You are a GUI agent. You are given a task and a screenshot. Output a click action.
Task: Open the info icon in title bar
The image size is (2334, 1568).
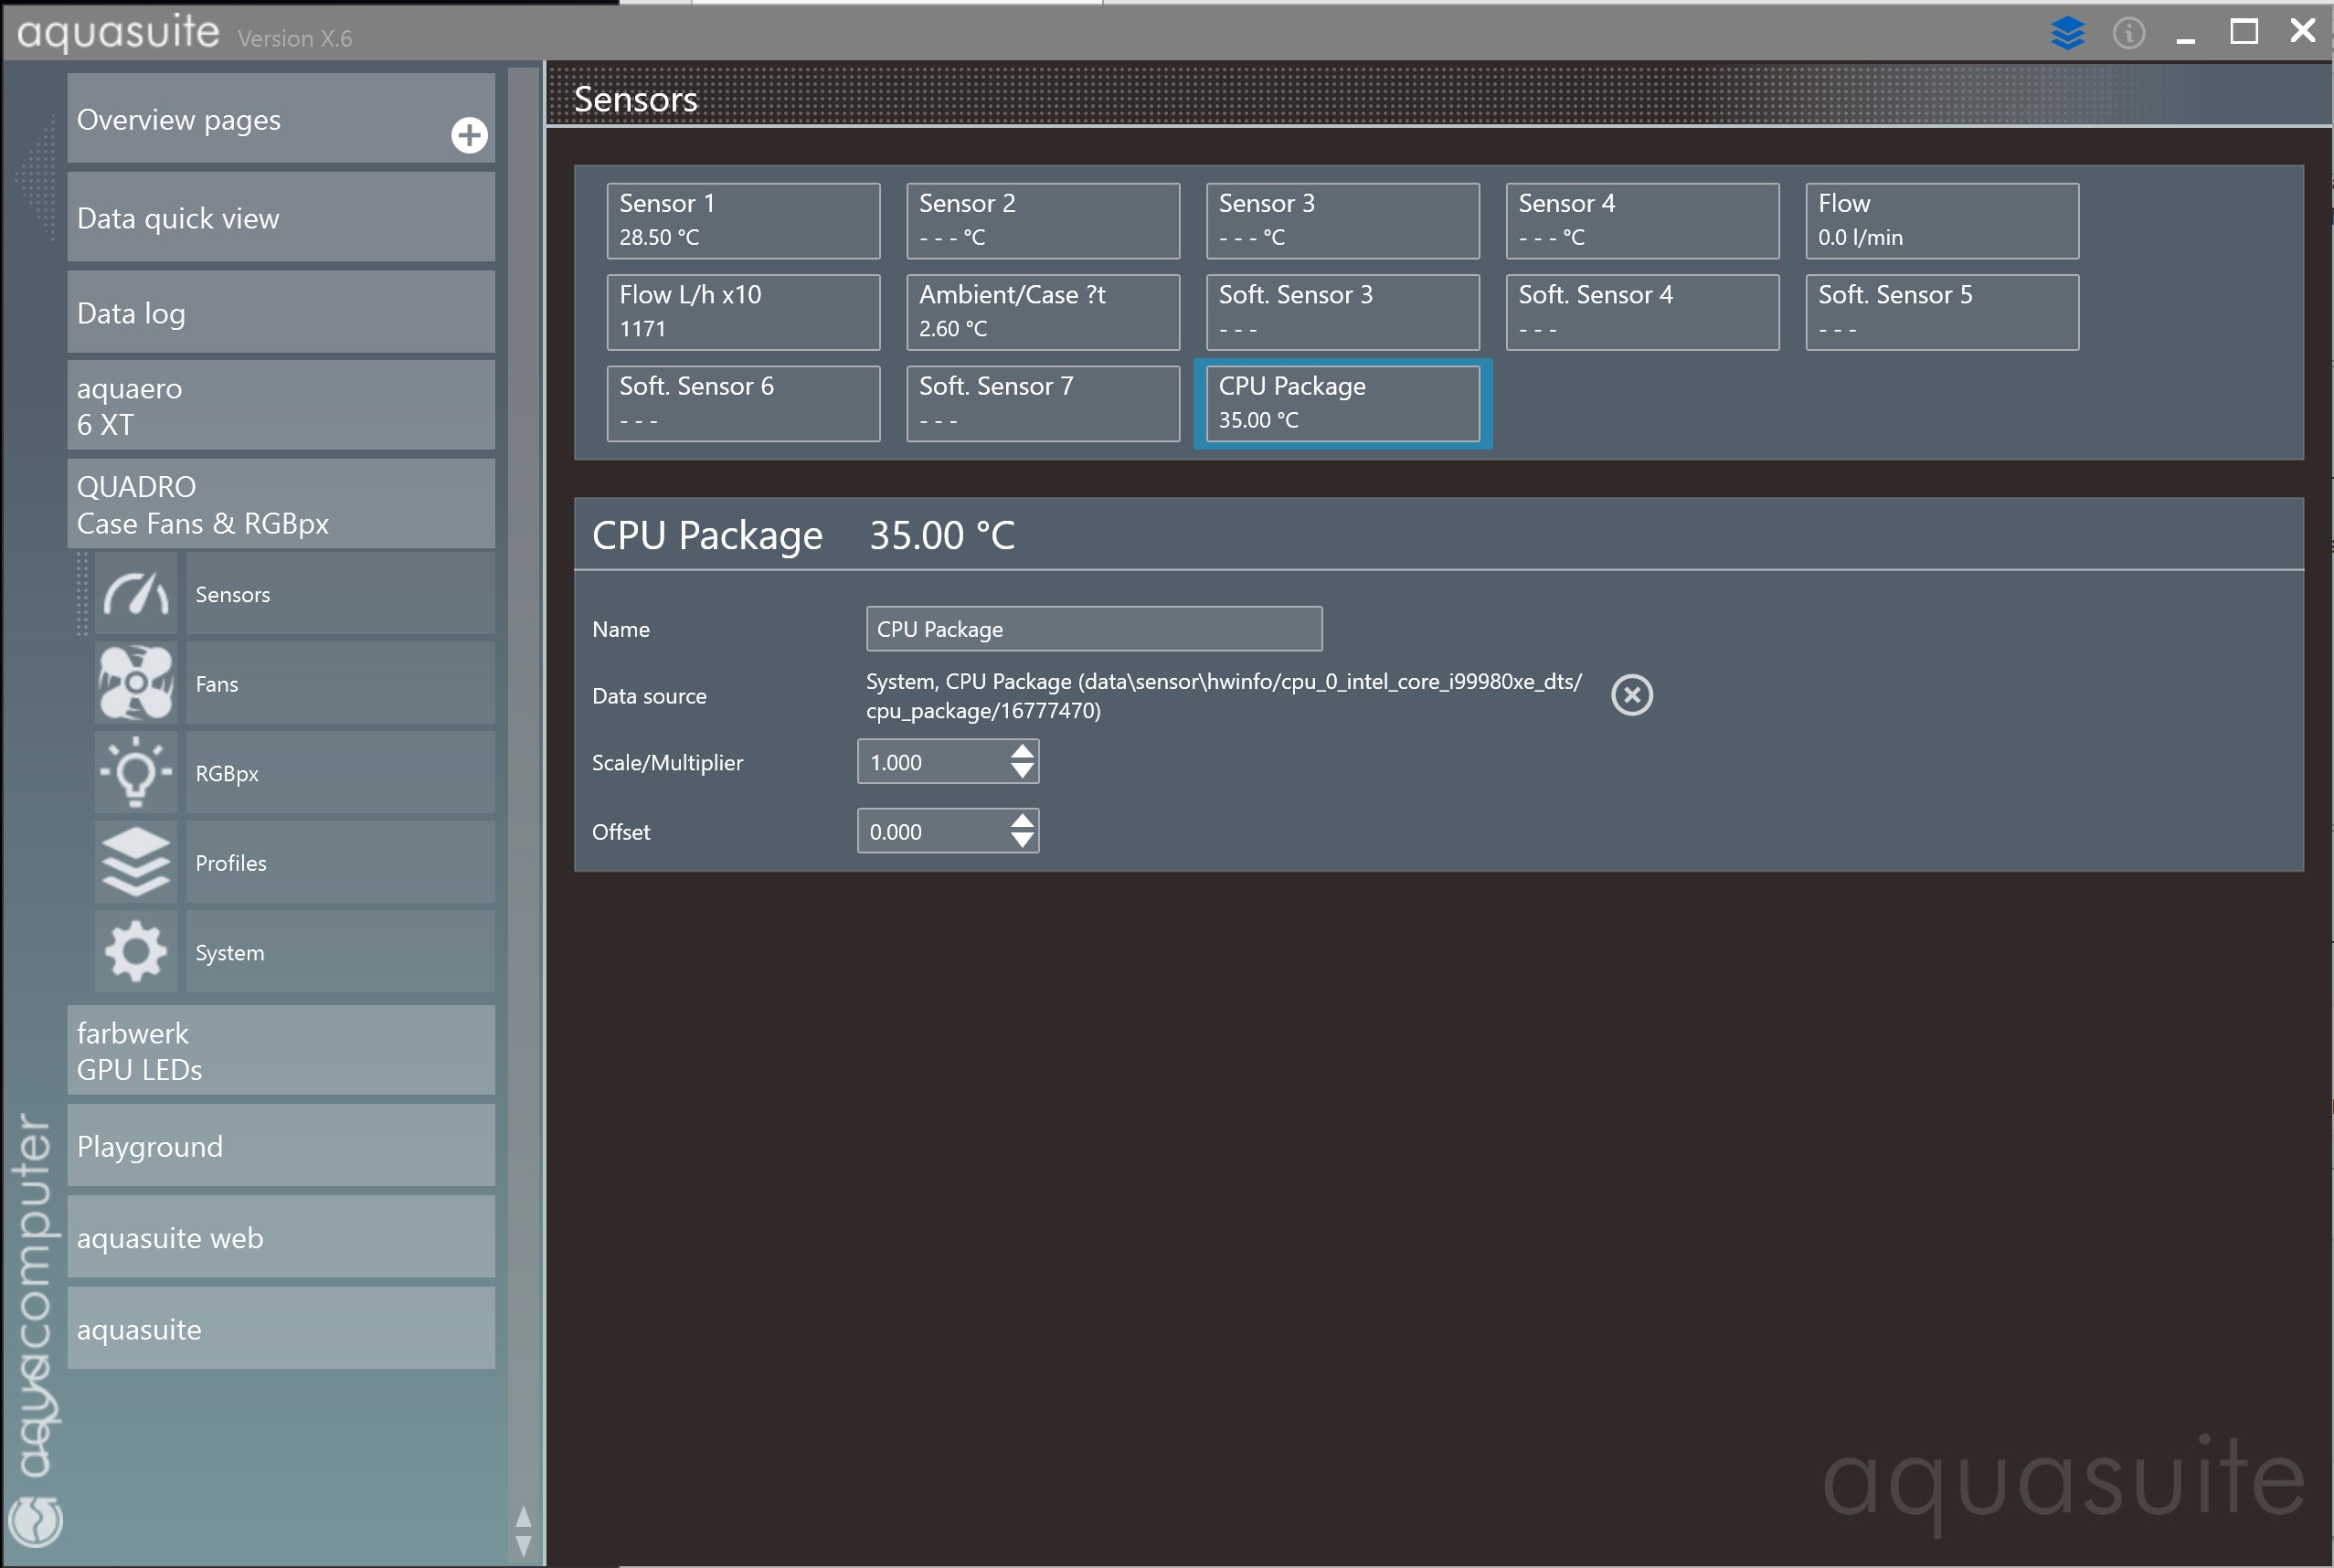(x=2128, y=33)
